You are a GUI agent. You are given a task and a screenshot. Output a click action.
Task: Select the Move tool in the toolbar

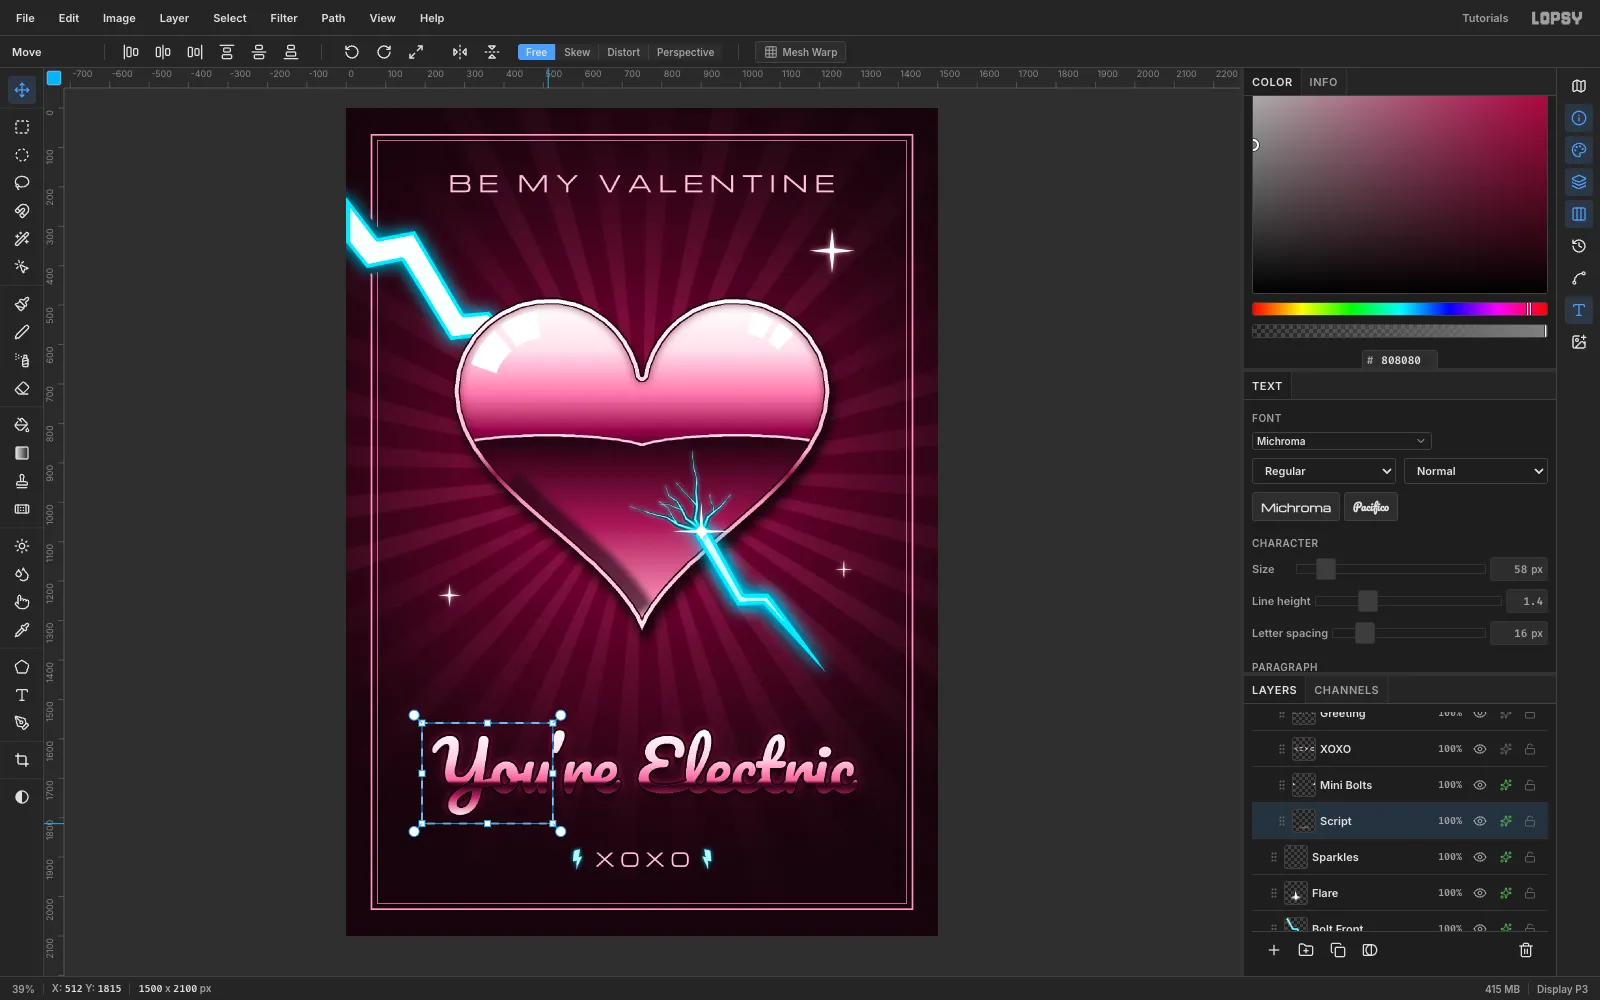coord(22,90)
